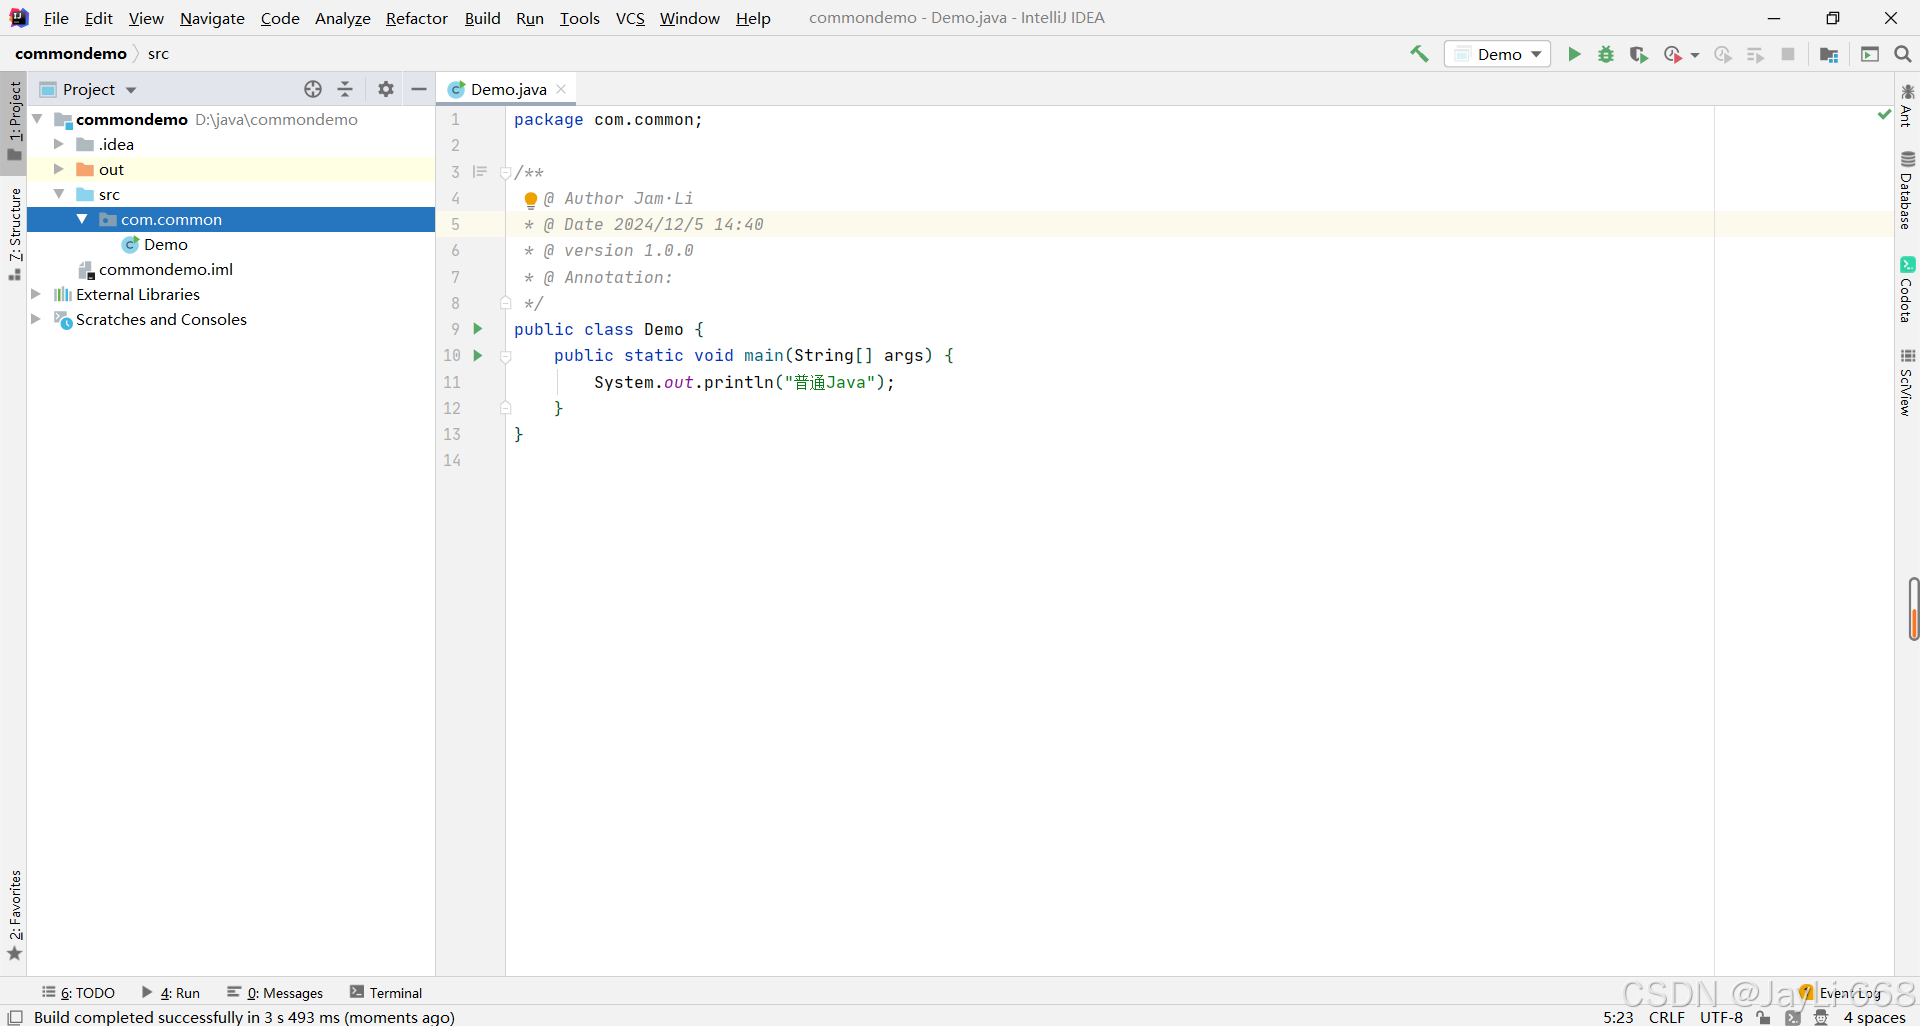
Task: Expand External Libraries node
Action: (x=36, y=294)
